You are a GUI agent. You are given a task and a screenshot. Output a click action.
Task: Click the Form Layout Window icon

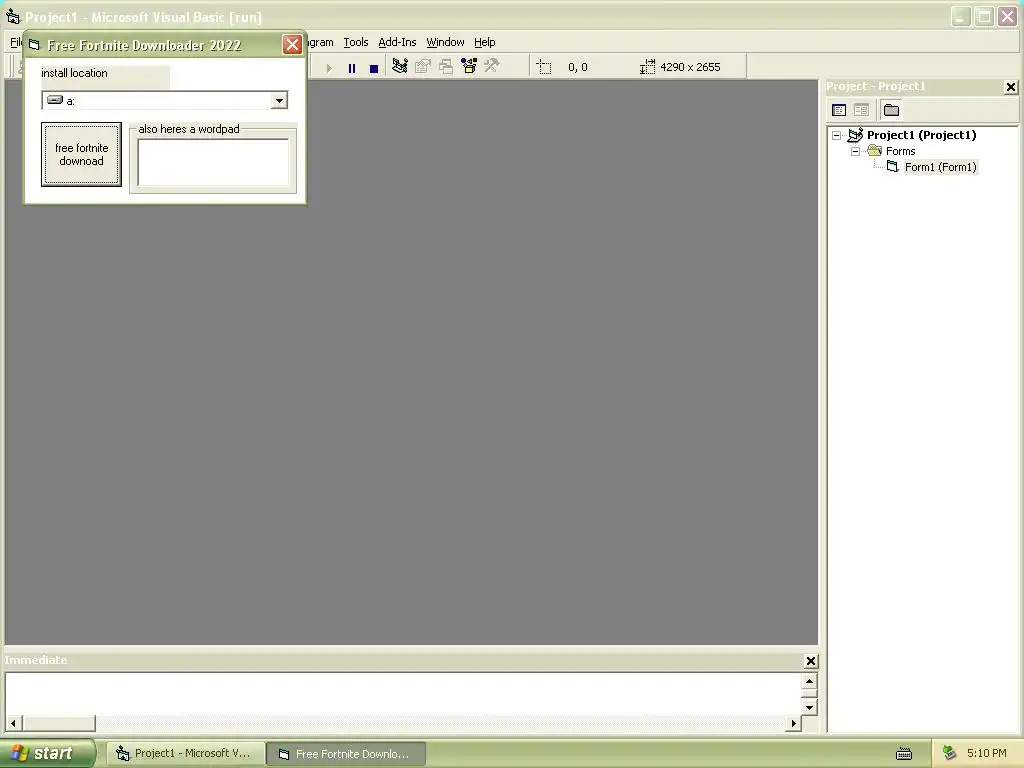(446, 66)
